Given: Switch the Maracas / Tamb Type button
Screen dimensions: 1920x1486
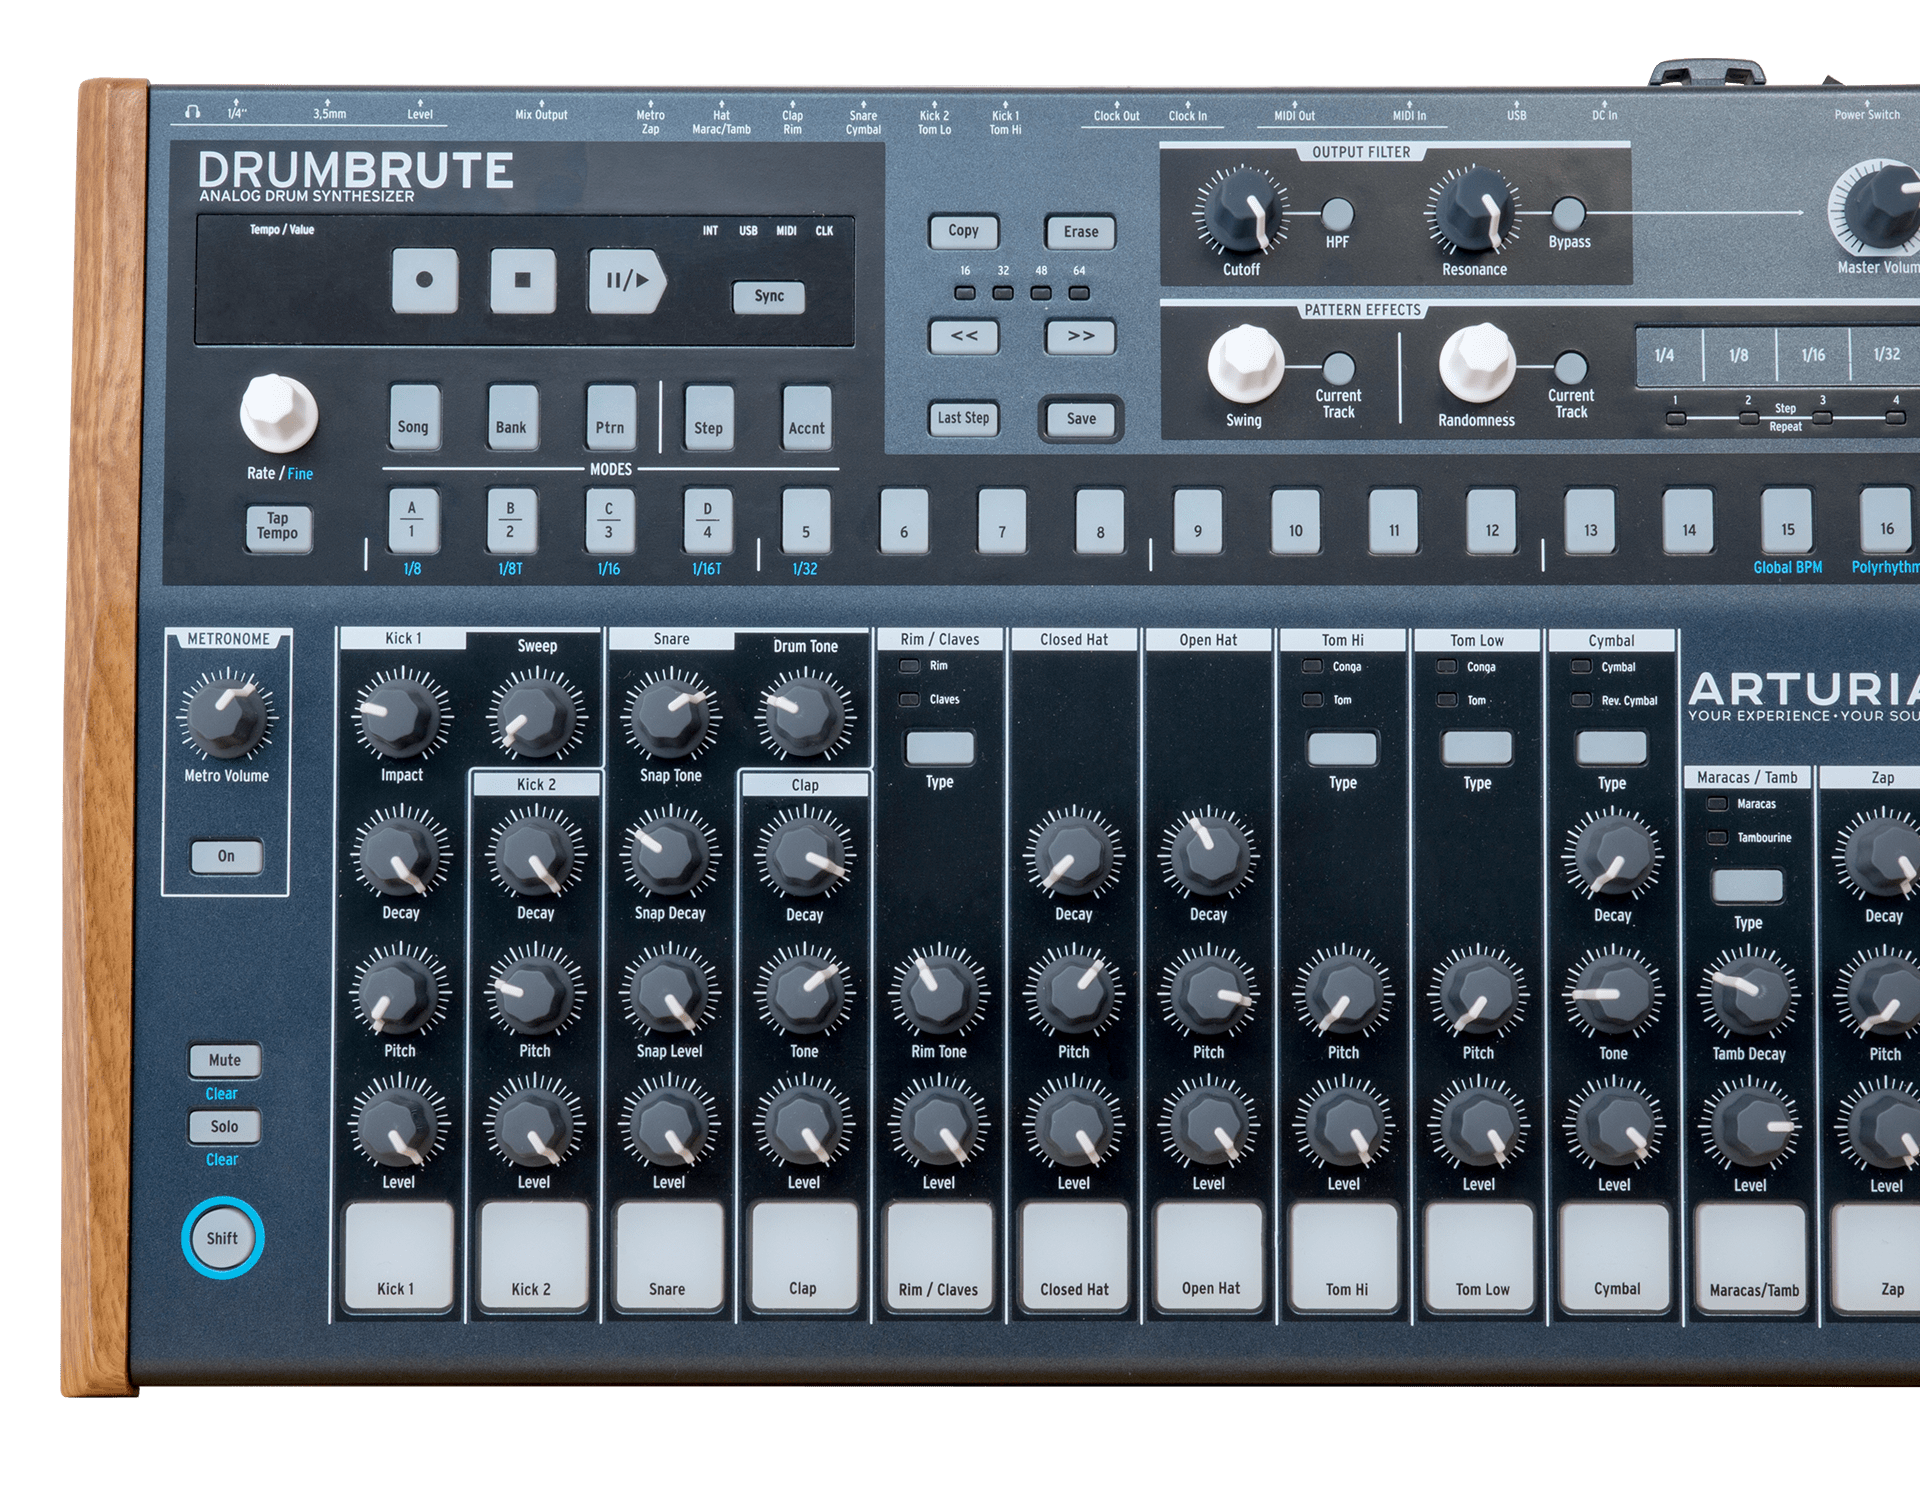Looking at the screenshot, I should (x=1747, y=886).
